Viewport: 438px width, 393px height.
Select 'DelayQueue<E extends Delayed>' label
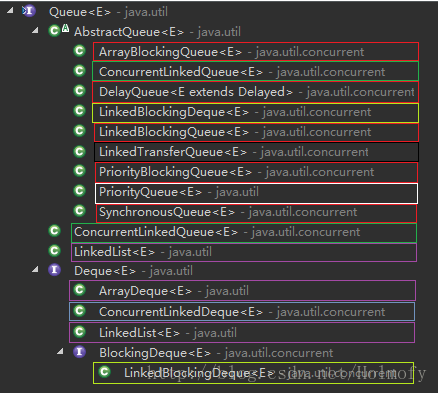[x=196, y=92]
